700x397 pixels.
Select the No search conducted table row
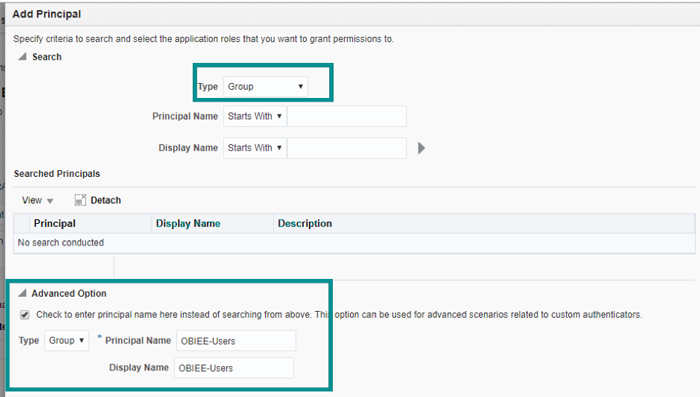tap(354, 242)
